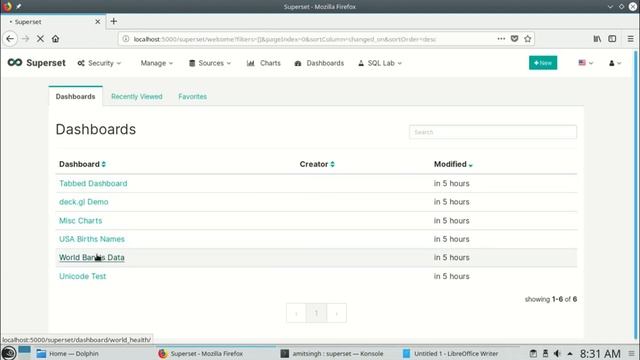Image resolution: width=640 pixels, height=360 pixels.
Task: Go back with the browser back arrow
Action: pyautogui.click(x=10, y=39)
